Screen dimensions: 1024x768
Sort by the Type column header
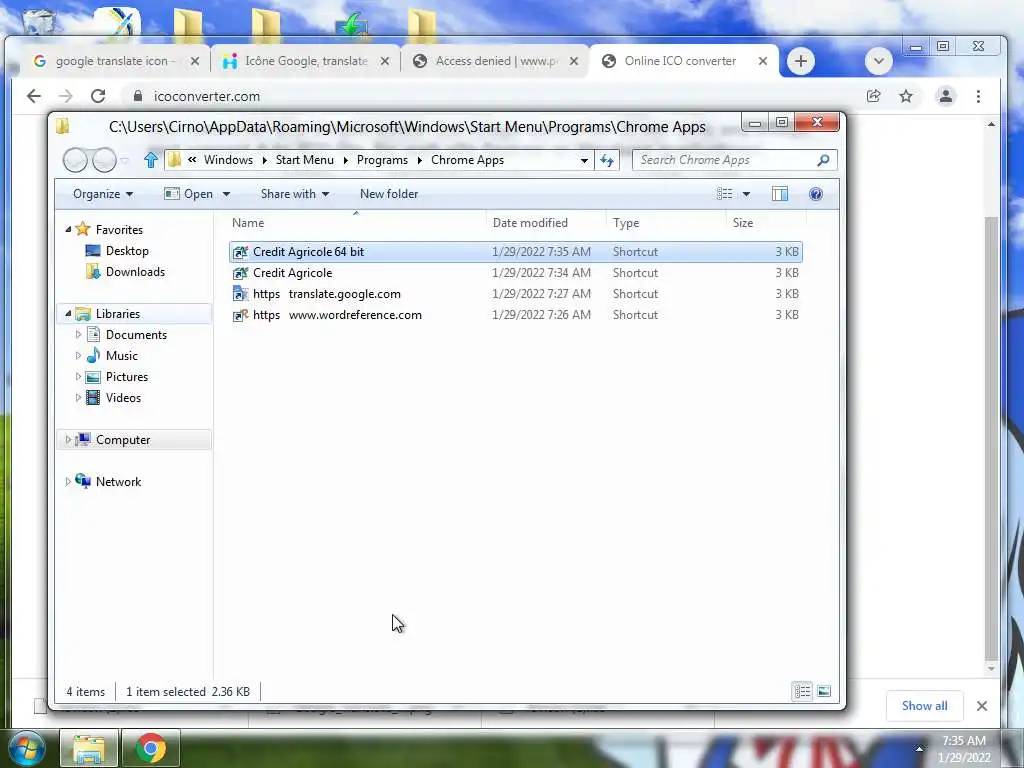[666, 223]
